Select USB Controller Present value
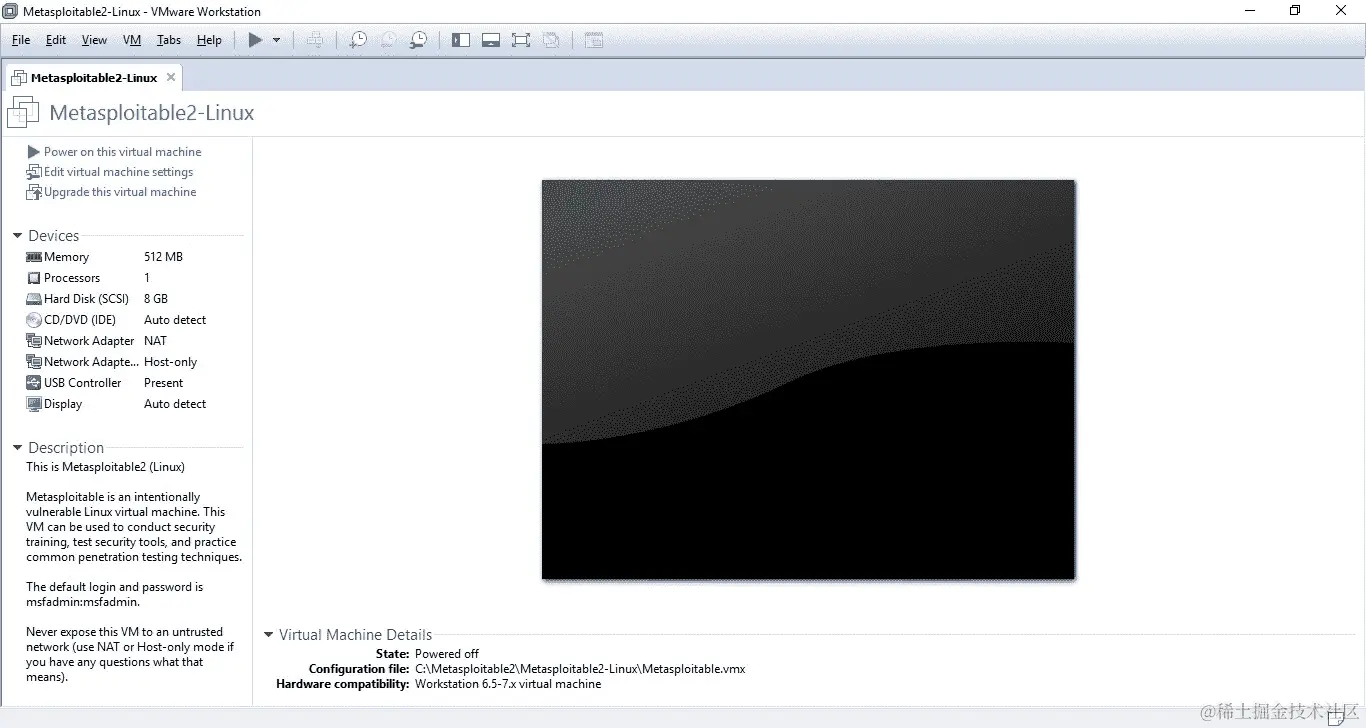Viewport: 1366px width, 728px height. point(163,383)
